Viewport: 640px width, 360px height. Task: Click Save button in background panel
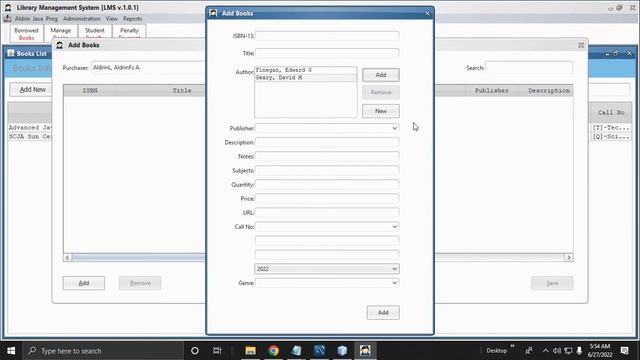click(552, 283)
